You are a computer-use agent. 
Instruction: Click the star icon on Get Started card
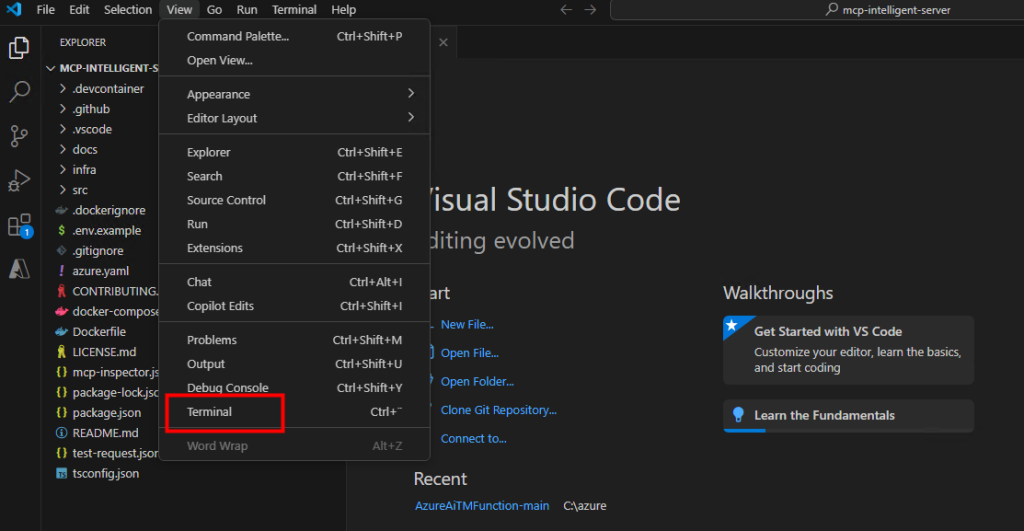click(732, 325)
